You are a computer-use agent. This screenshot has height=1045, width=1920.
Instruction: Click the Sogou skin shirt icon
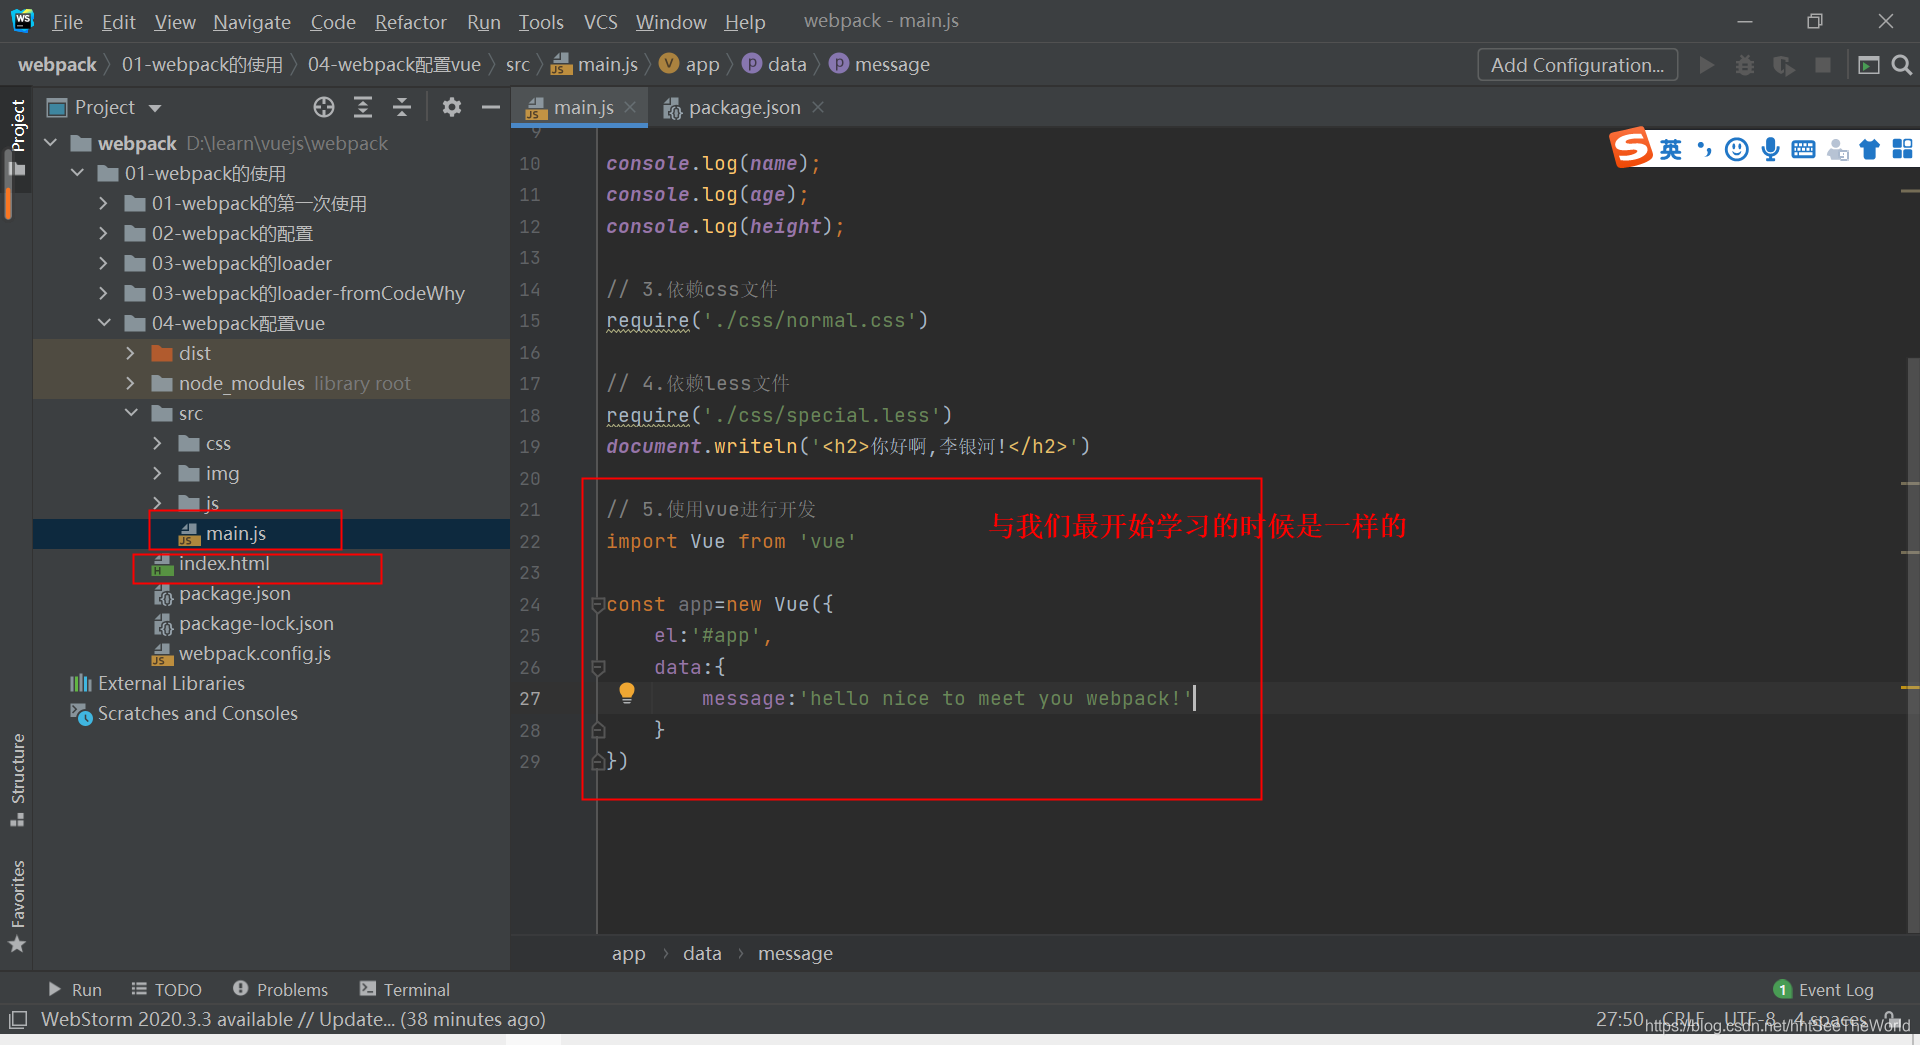(1869, 149)
